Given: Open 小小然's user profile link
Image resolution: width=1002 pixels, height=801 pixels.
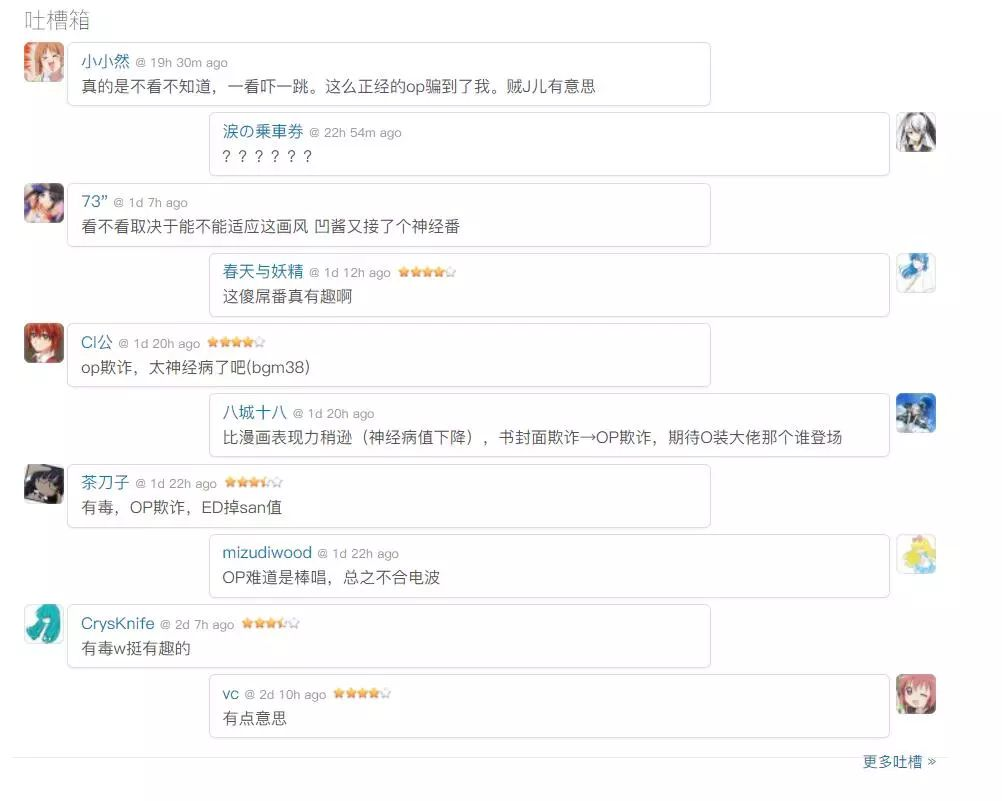Looking at the screenshot, I should coord(105,62).
